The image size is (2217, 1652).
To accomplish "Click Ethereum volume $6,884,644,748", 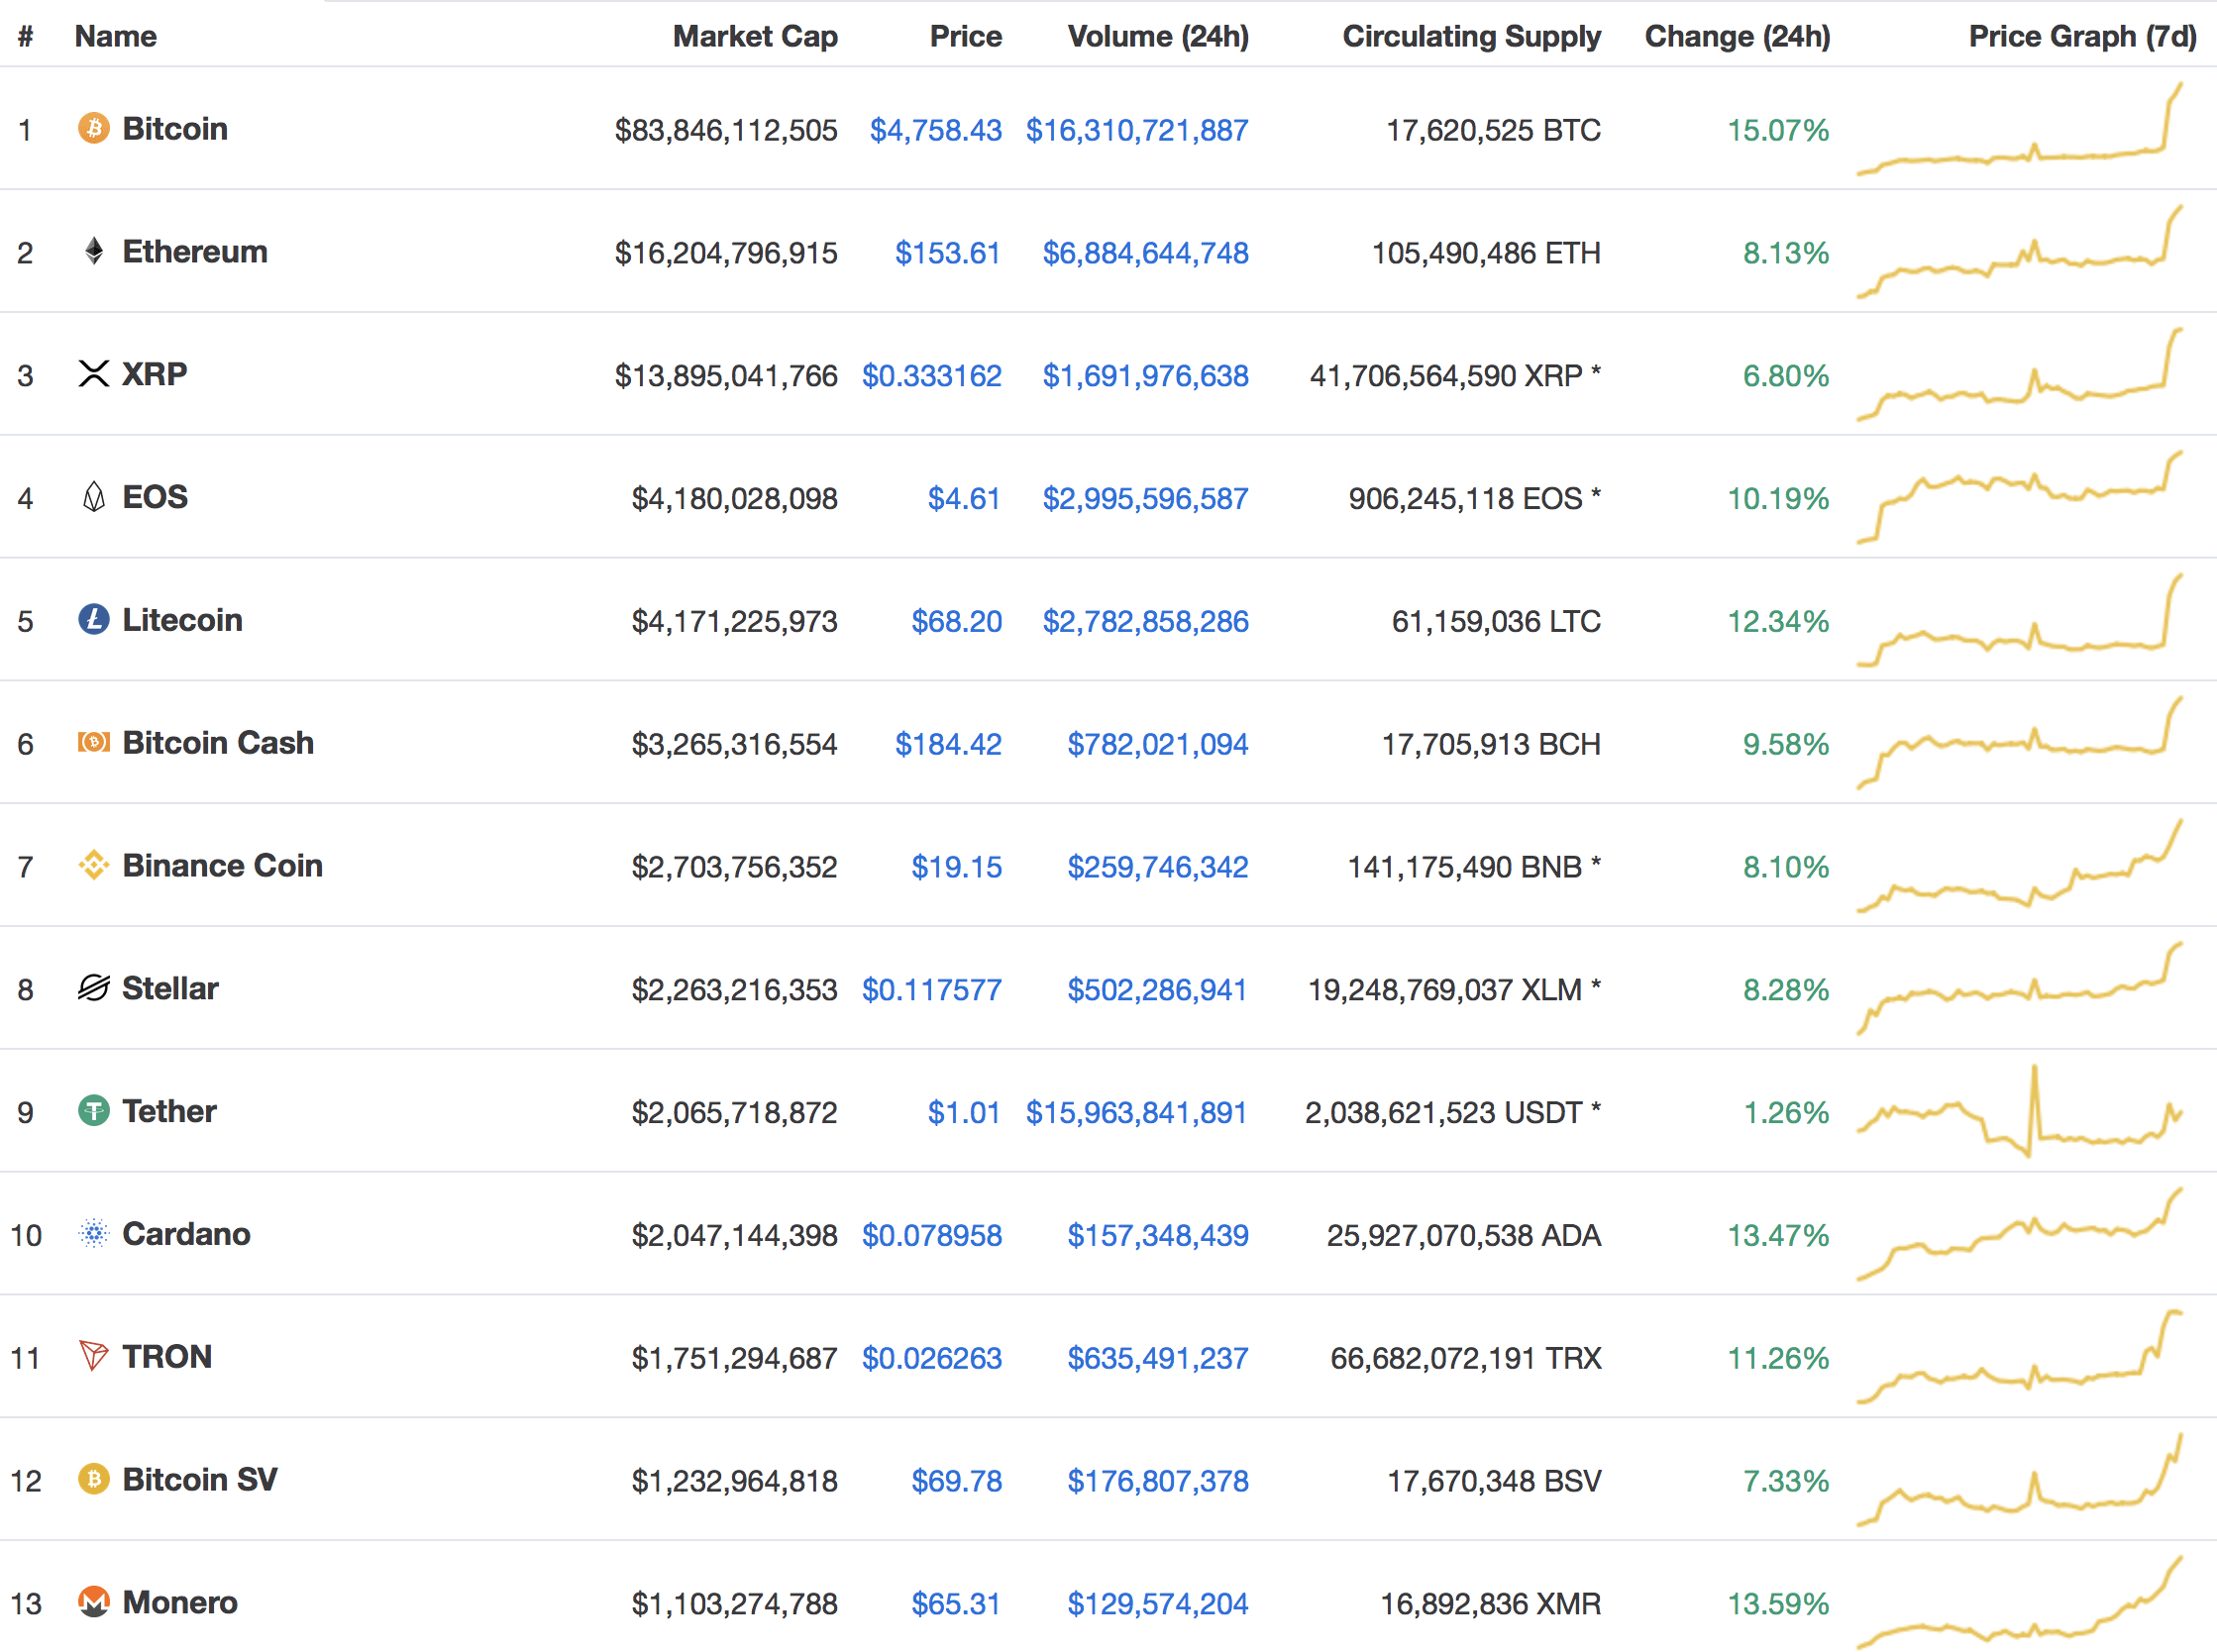I will (1145, 253).
